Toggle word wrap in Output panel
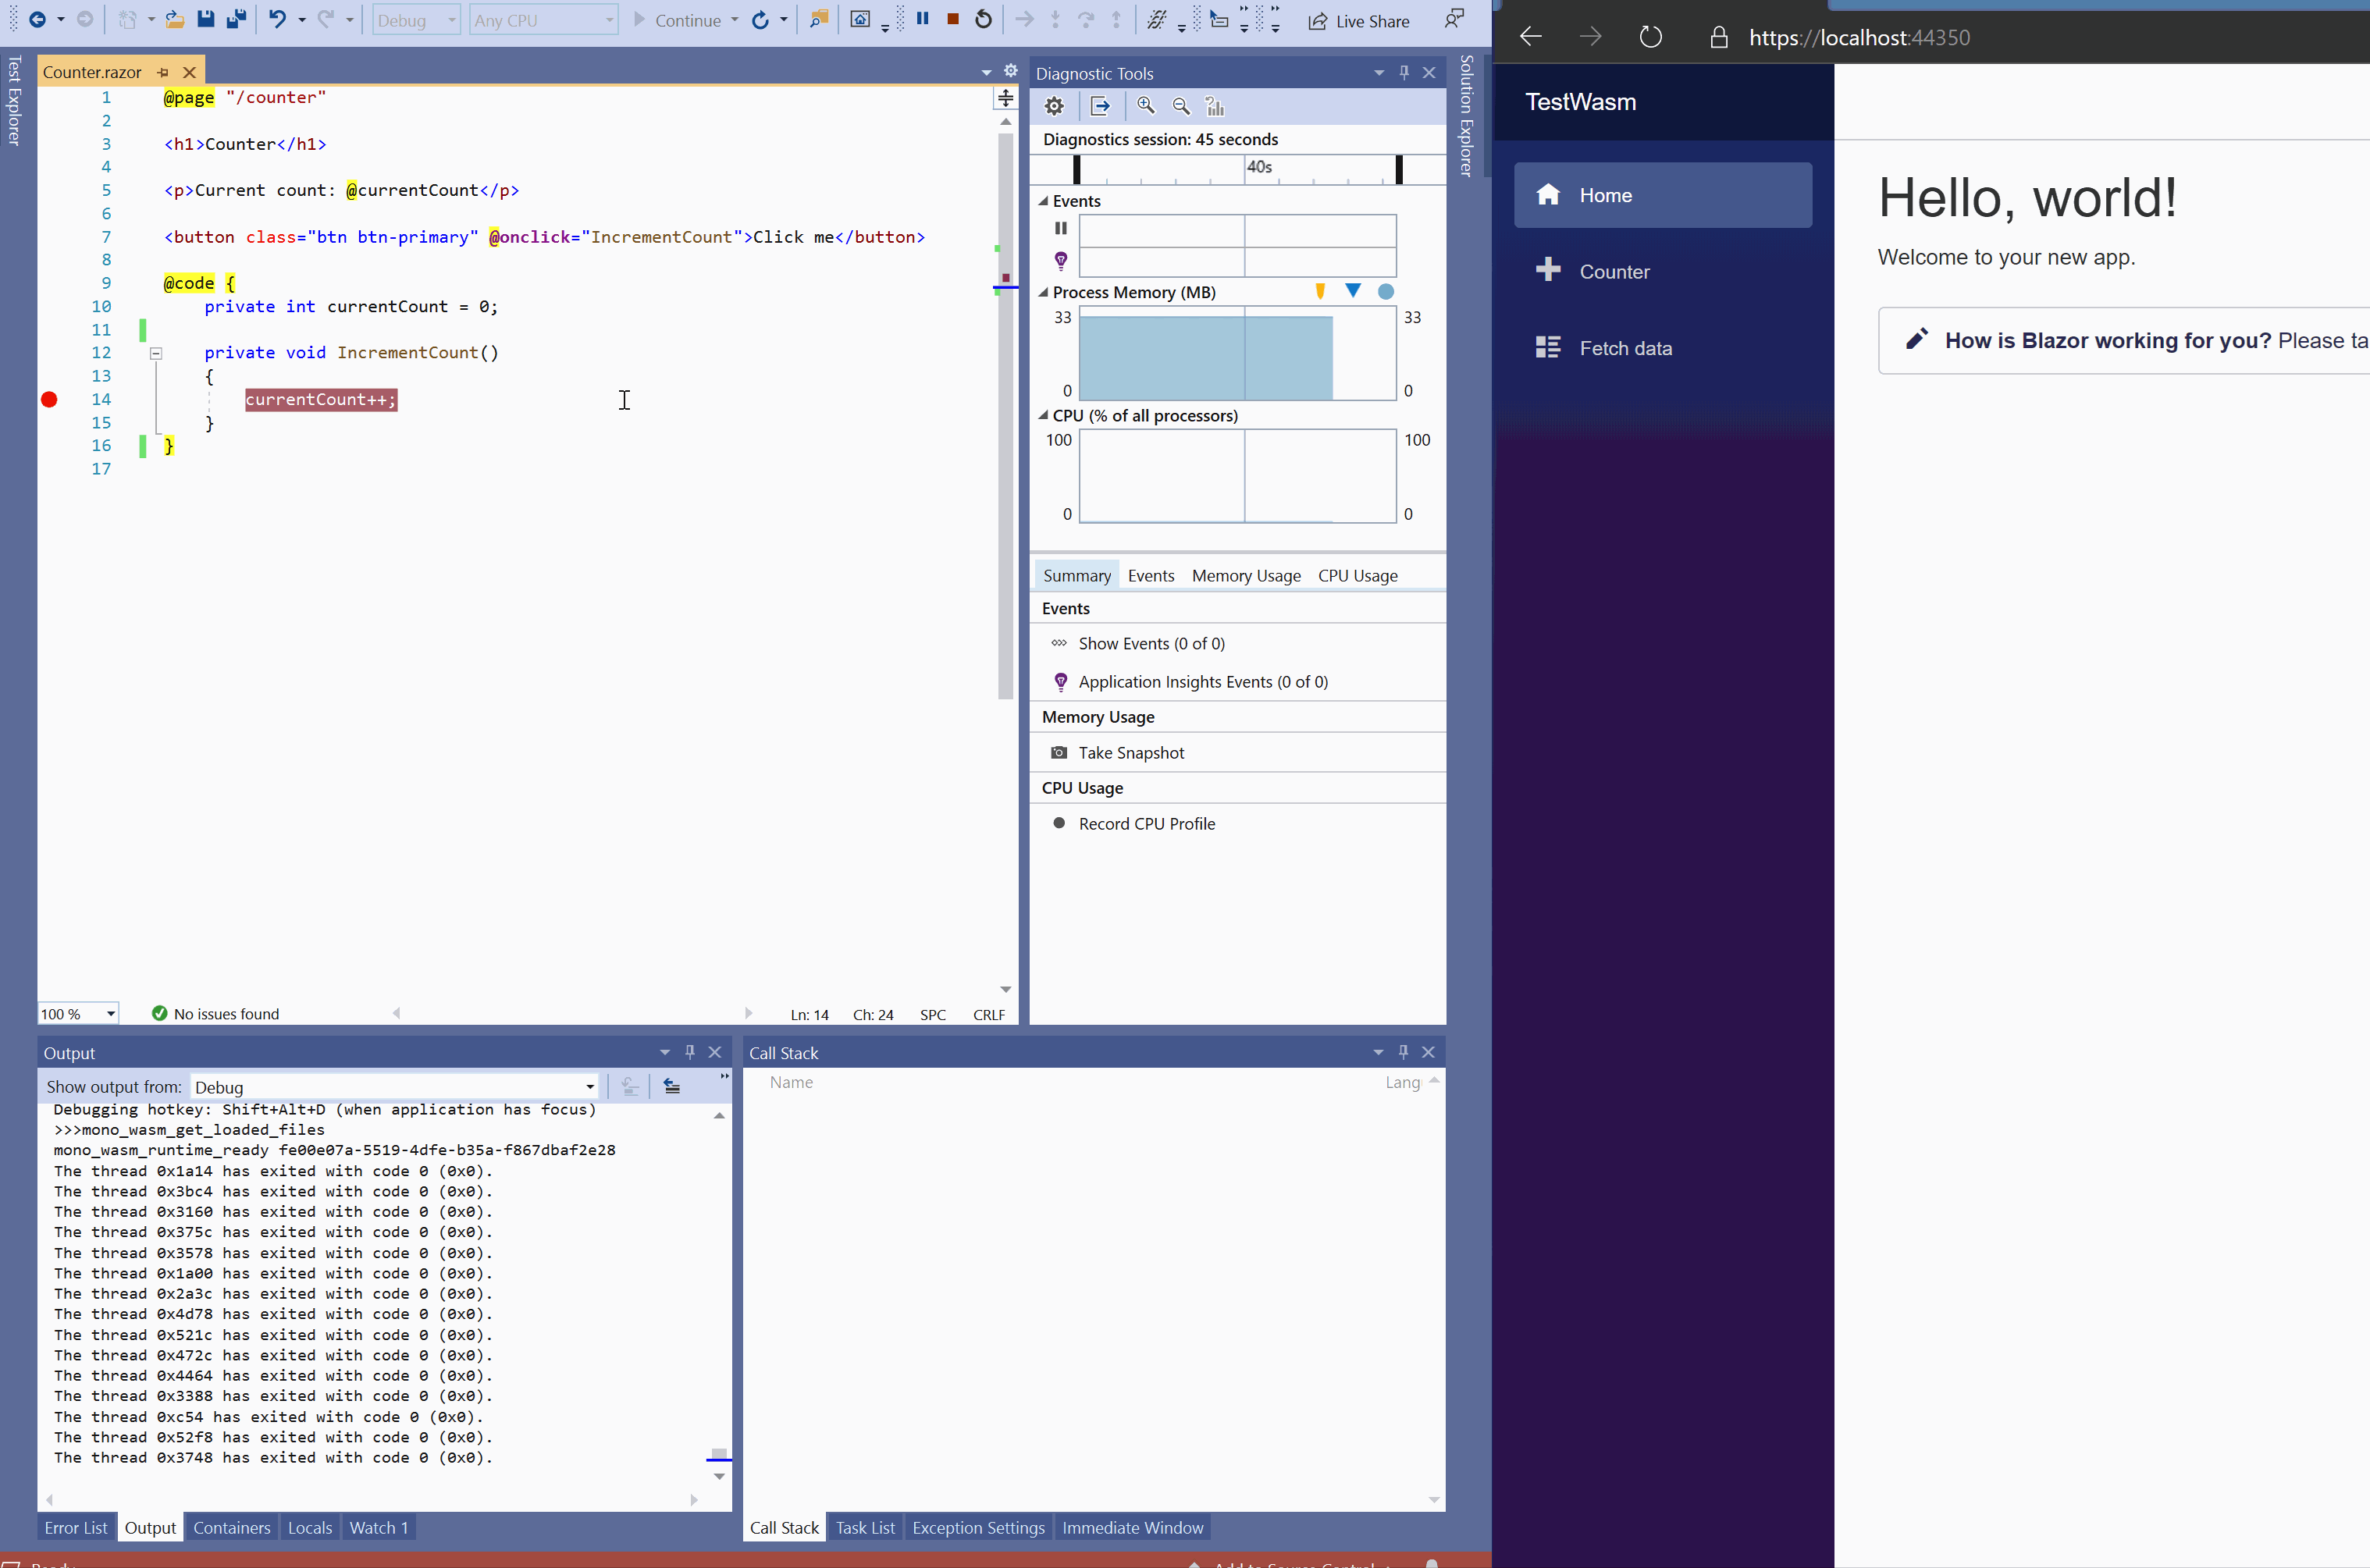The image size is (2370, 1568). [x=672, y=1086]
